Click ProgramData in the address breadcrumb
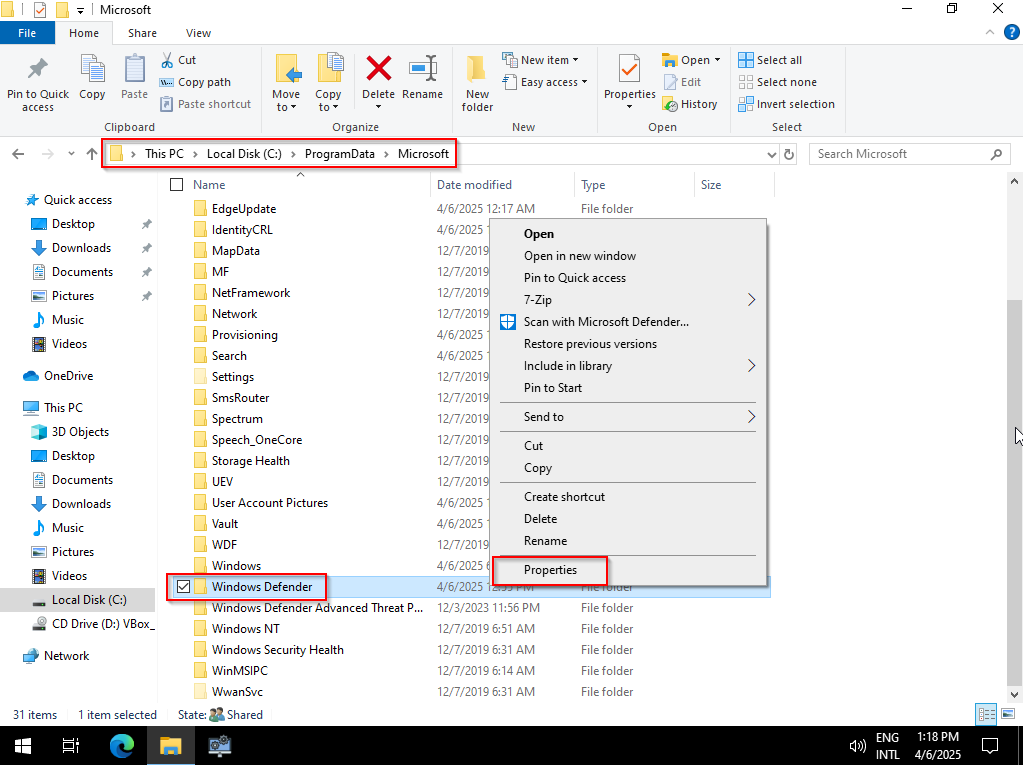The height and width of the screenshot is (765, 1023). (x=339, y=154)
